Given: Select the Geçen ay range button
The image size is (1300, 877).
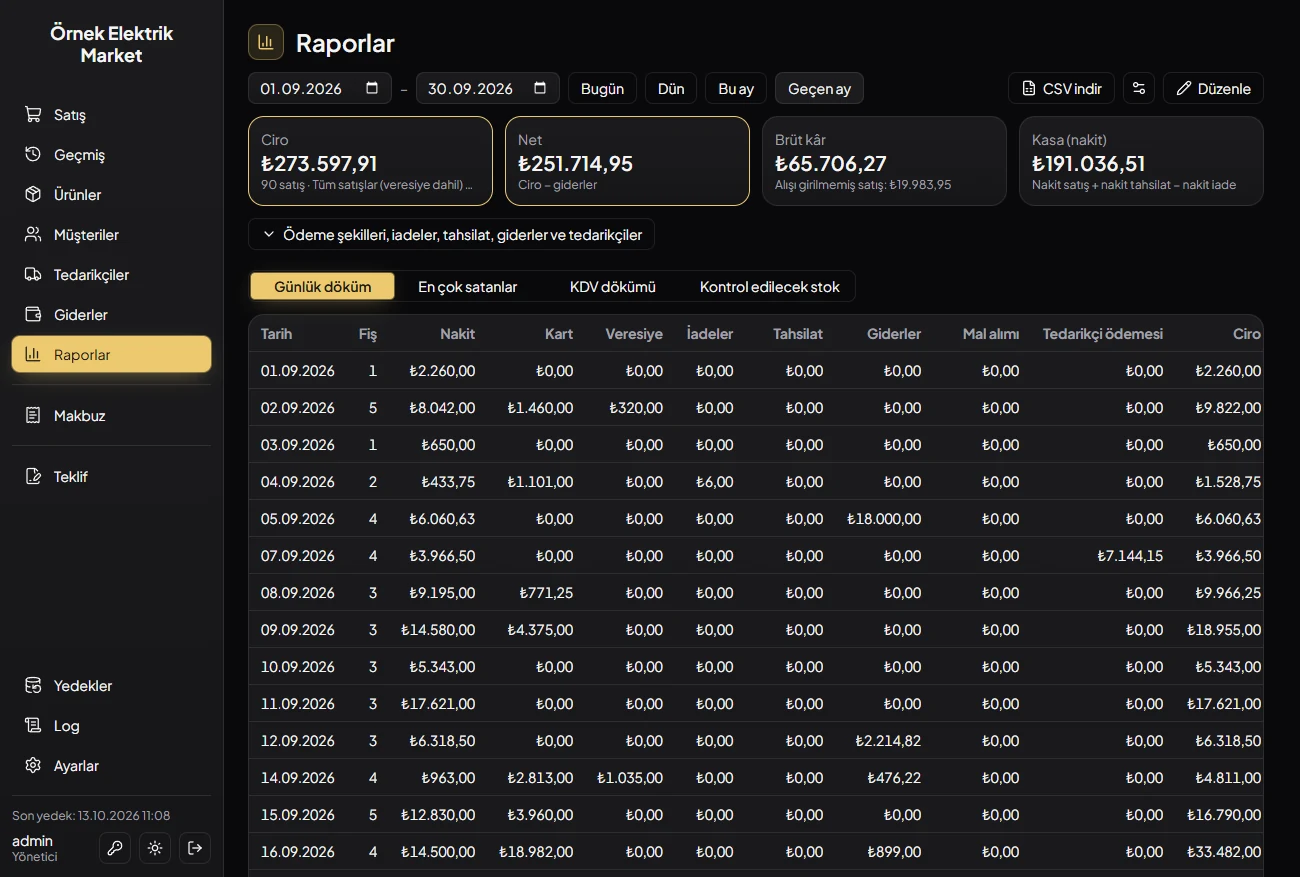Looking at the screenshot, I should coord(819,88).
